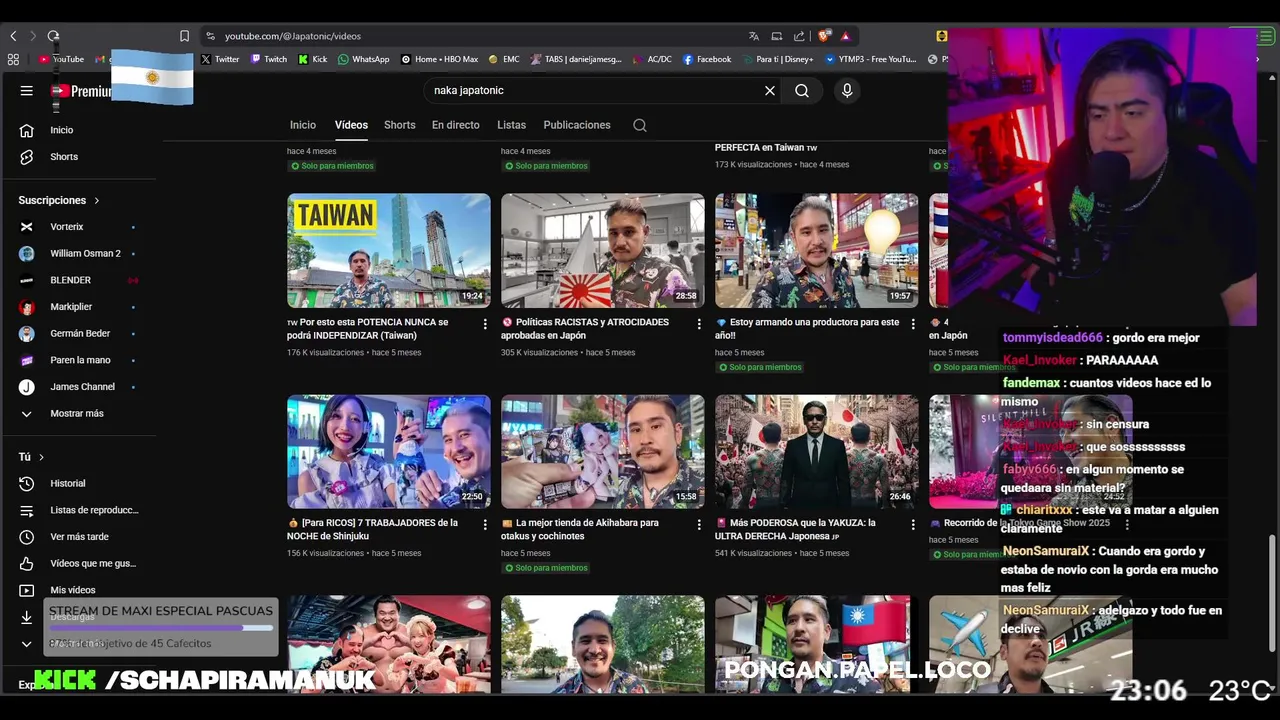1280x720 pixels.
Task: Open options menu for 7 TRABAJADORES video
Action: (485, 524)
